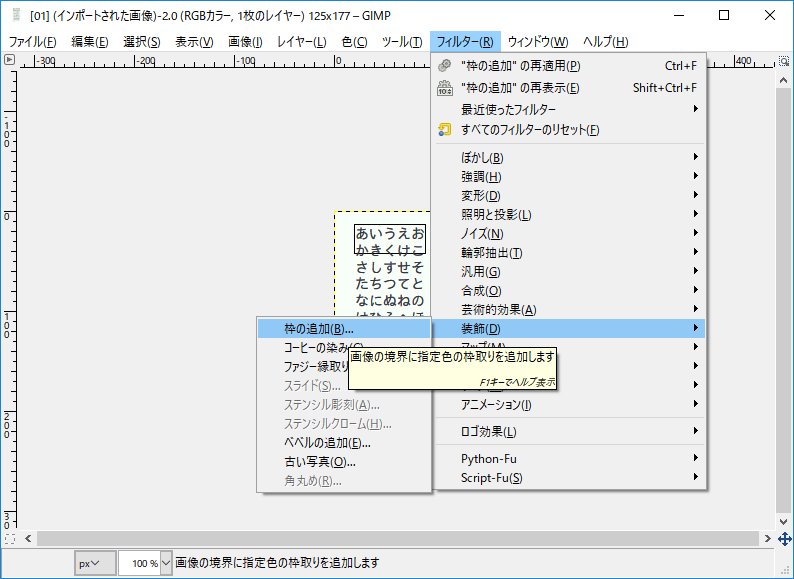Select すべてのフィルターのリセット
Screen dimensions: 794x579
[568, 130]
